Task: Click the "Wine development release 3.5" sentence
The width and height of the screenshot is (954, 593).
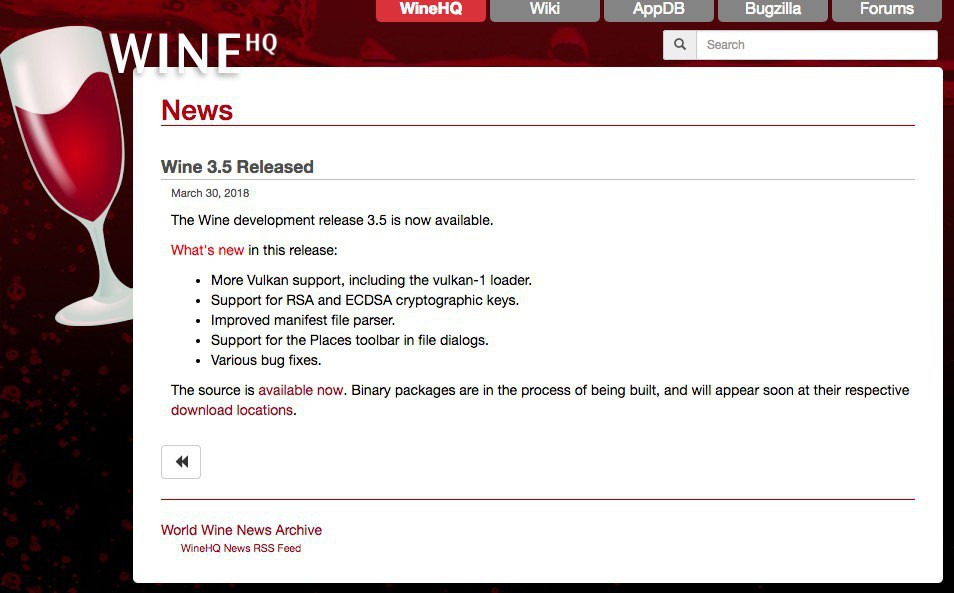Action: (332, 220)
